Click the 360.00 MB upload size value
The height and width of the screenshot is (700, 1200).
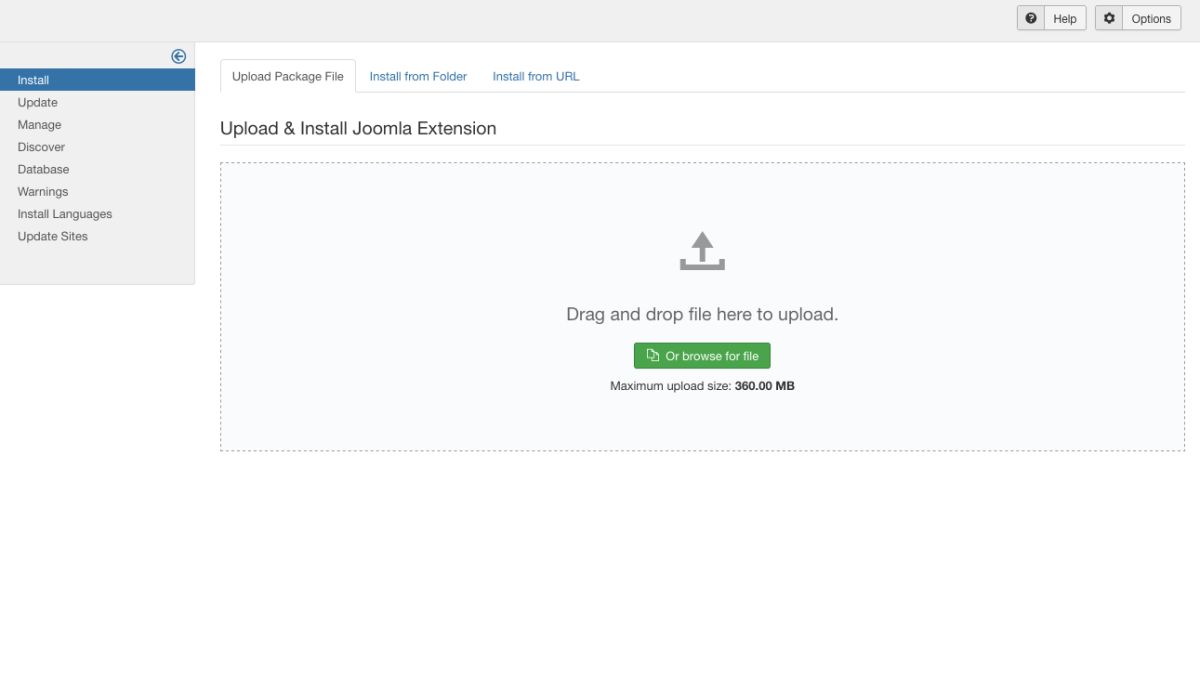[x=765, y=386]
